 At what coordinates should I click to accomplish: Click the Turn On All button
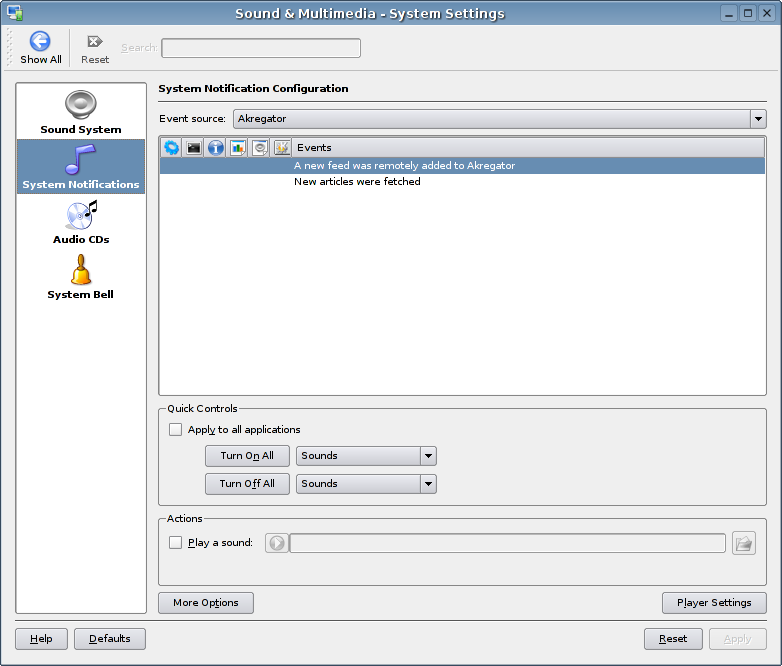pos(247,456)
